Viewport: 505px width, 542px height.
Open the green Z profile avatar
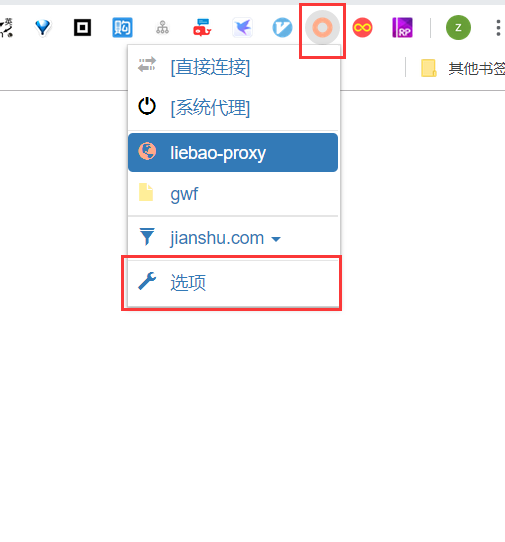coord(458,27)
